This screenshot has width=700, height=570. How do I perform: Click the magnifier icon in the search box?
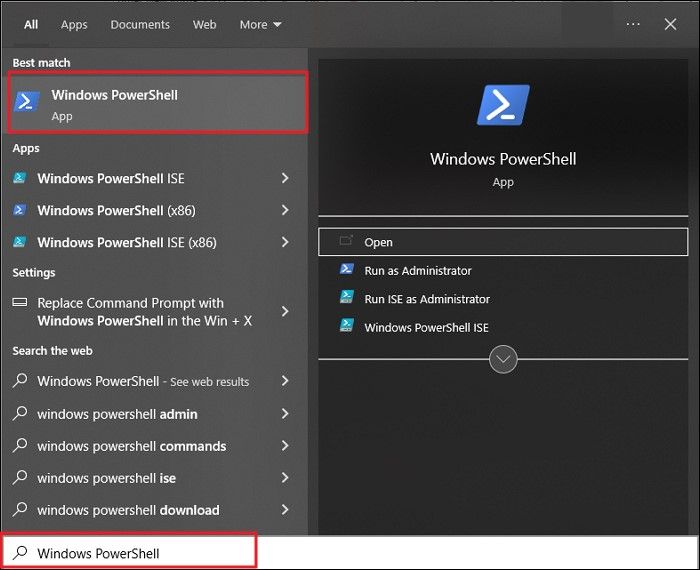(20, 553)
